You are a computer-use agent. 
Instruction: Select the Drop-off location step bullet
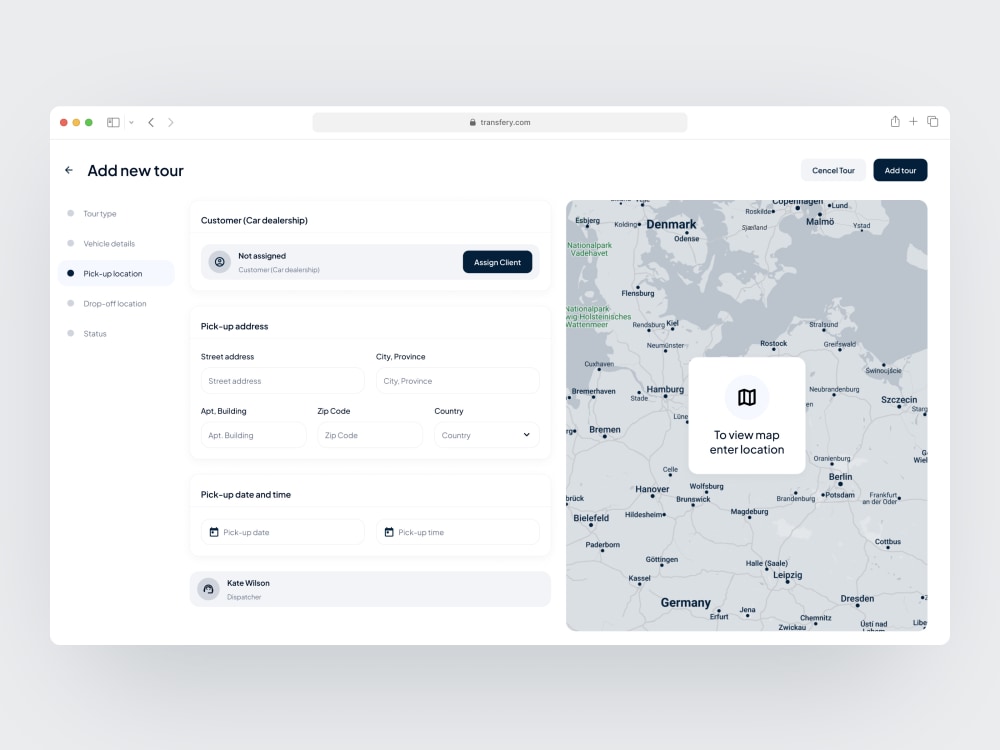pyautogui.click(x=69, y=303)
